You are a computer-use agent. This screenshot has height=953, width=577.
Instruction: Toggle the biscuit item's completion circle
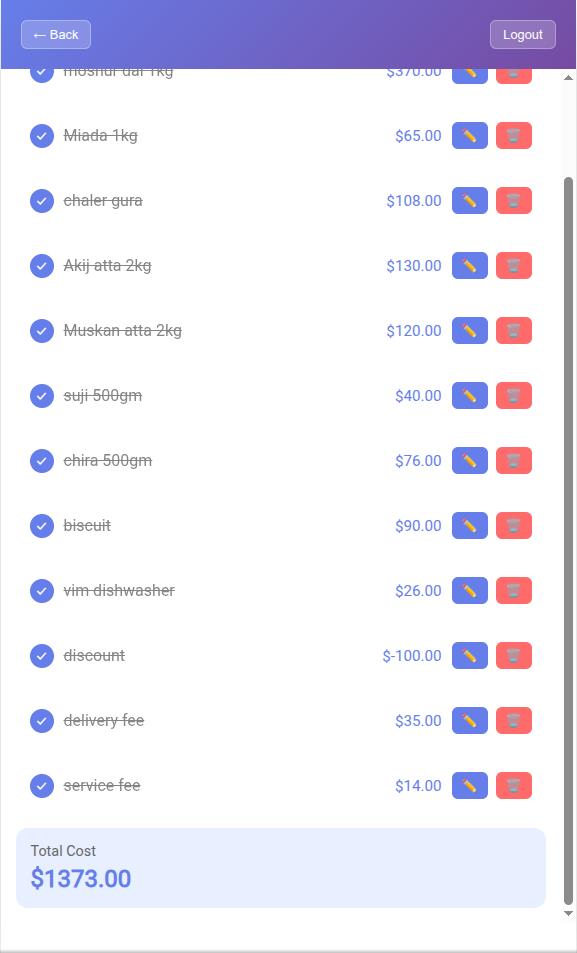click(x=41, y=525)
